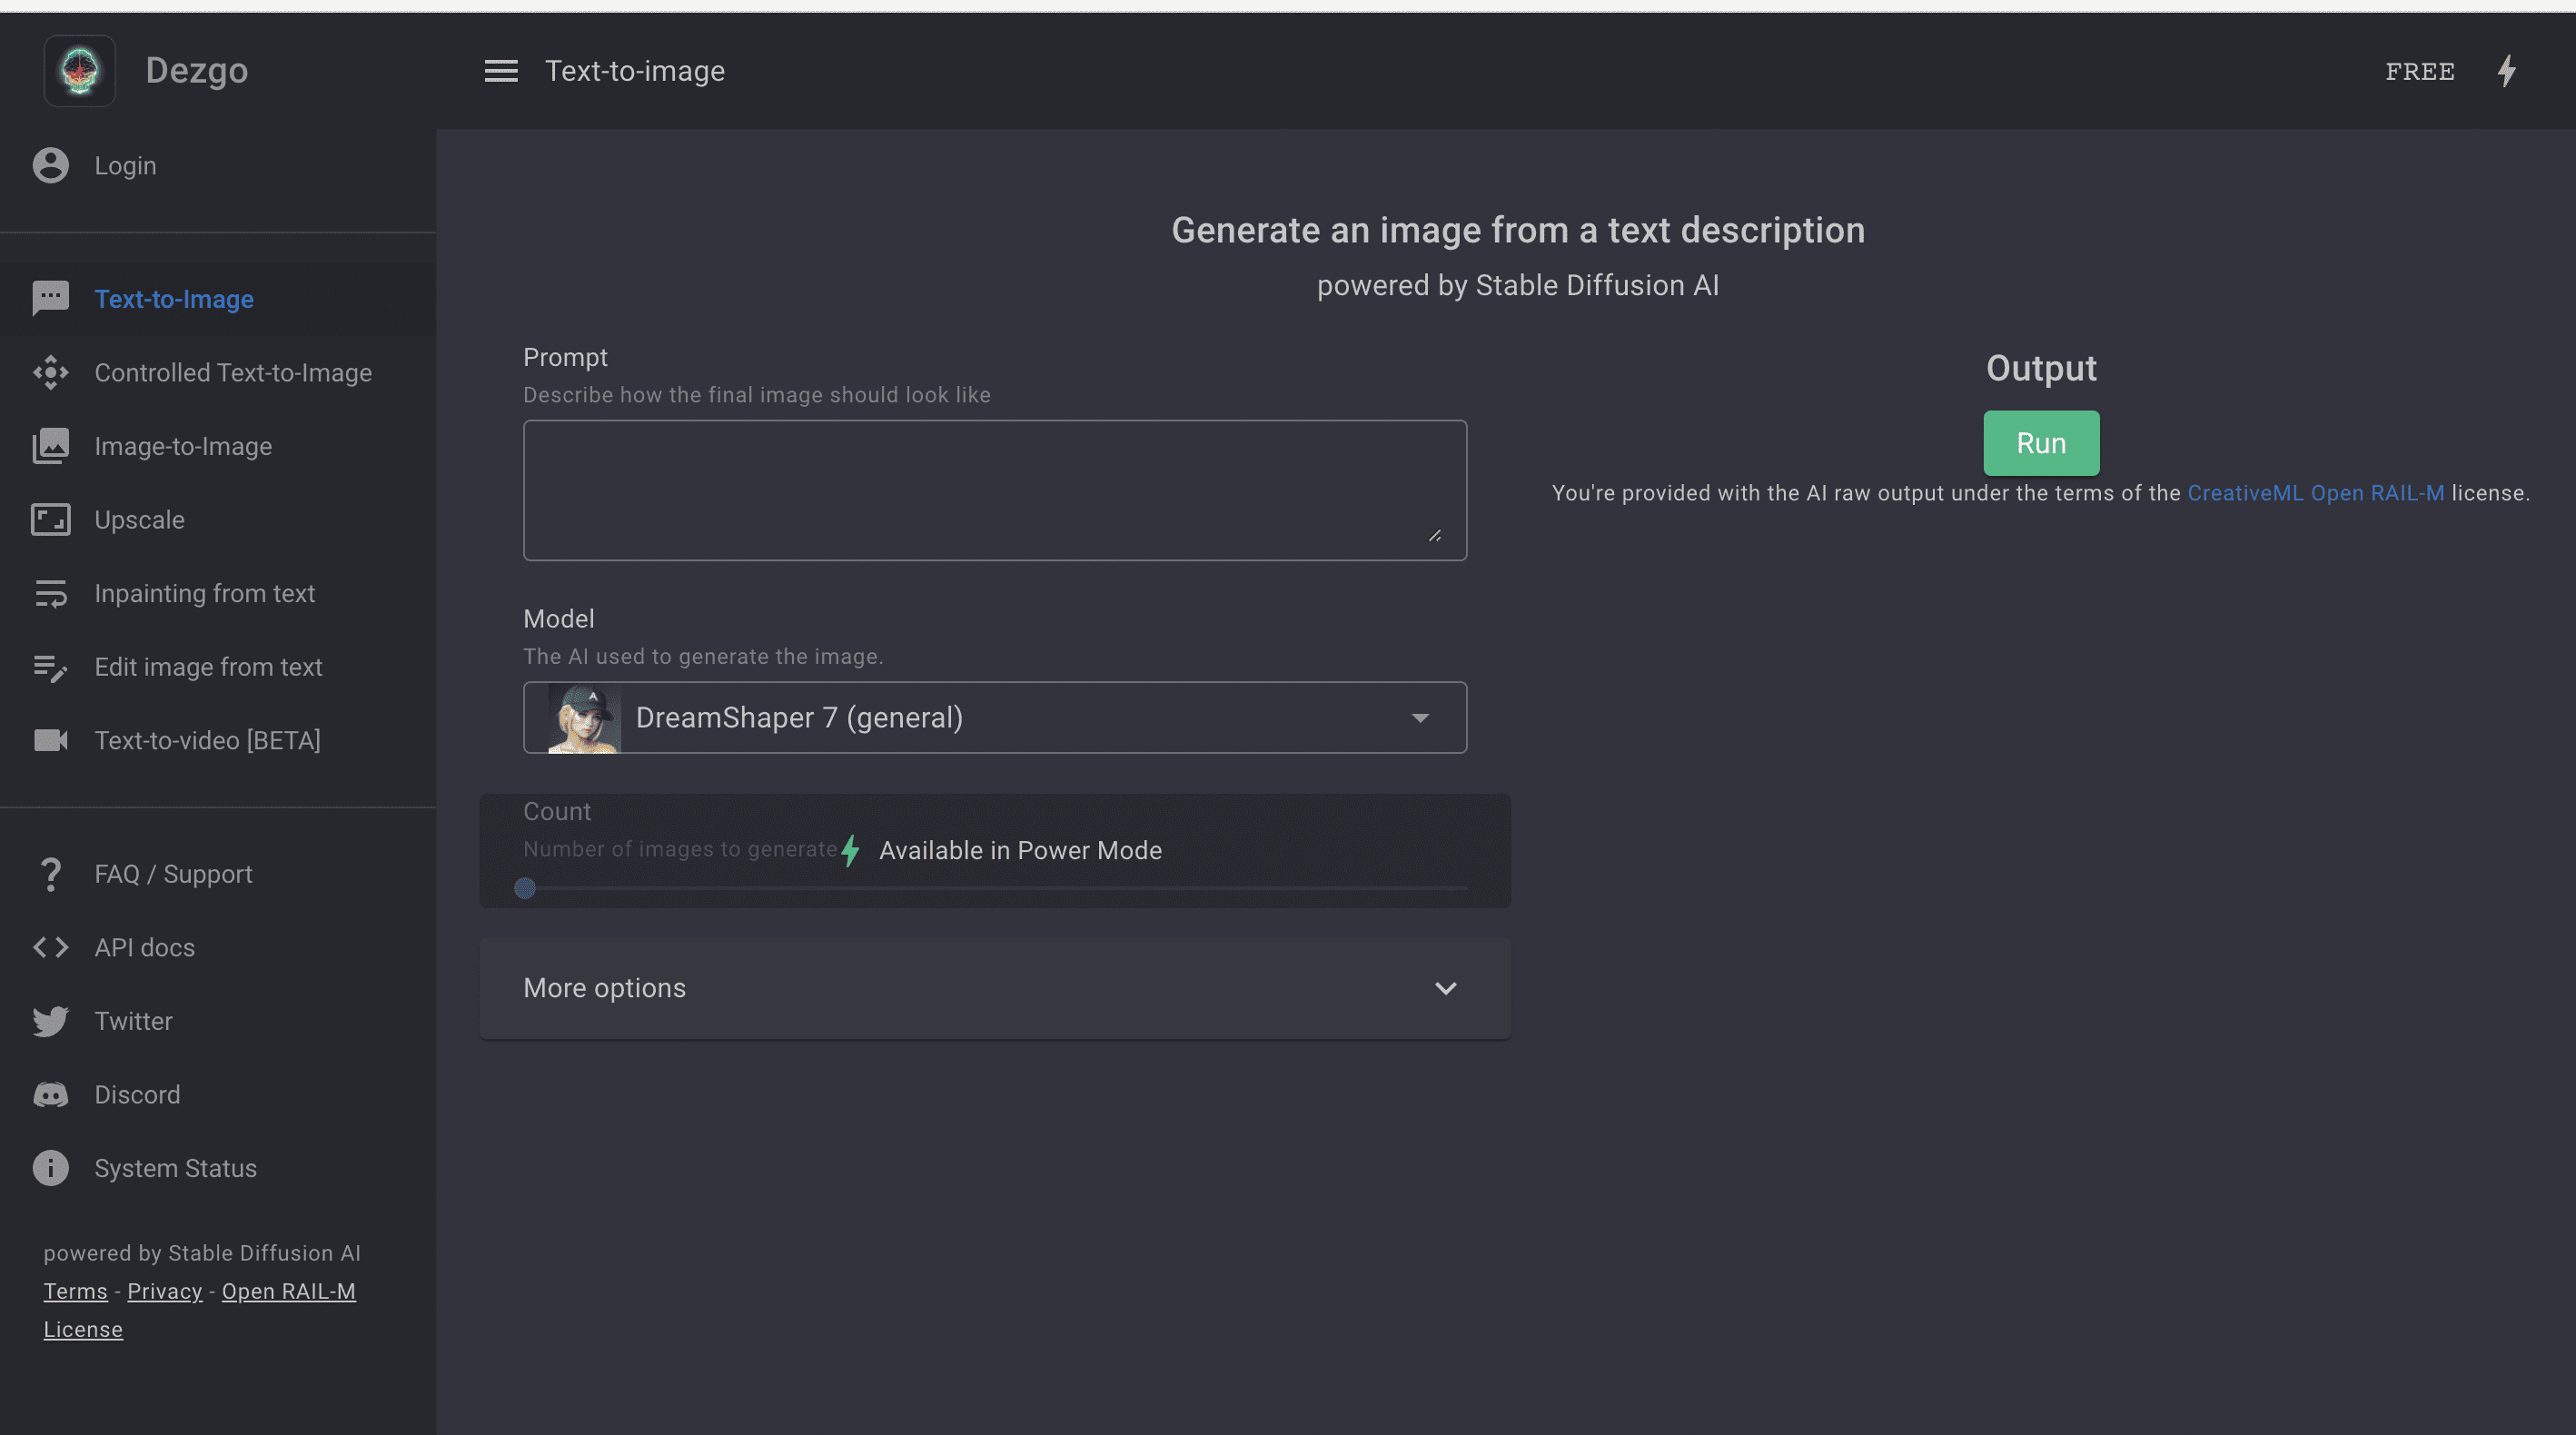
Task: Click inside the Prompt text box
Action: point(994,490)
